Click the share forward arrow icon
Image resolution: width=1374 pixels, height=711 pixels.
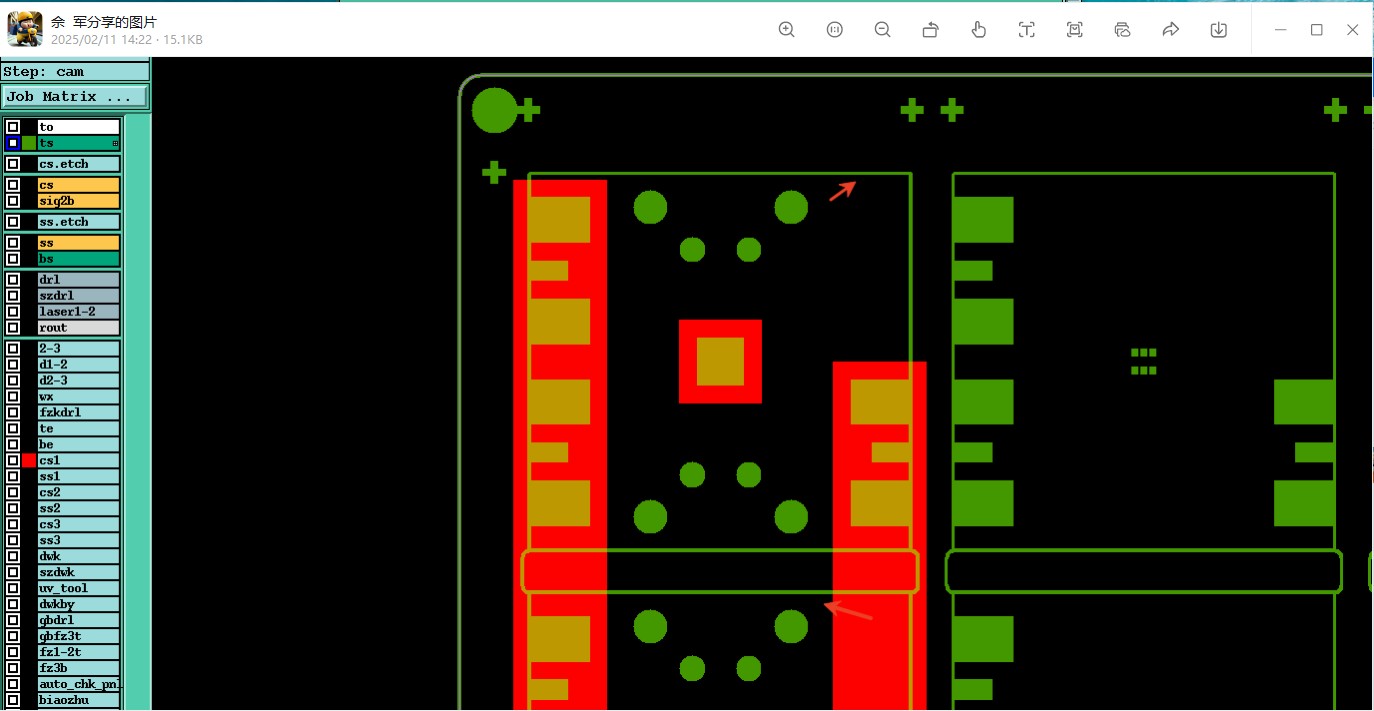[x=1171, y=30]
